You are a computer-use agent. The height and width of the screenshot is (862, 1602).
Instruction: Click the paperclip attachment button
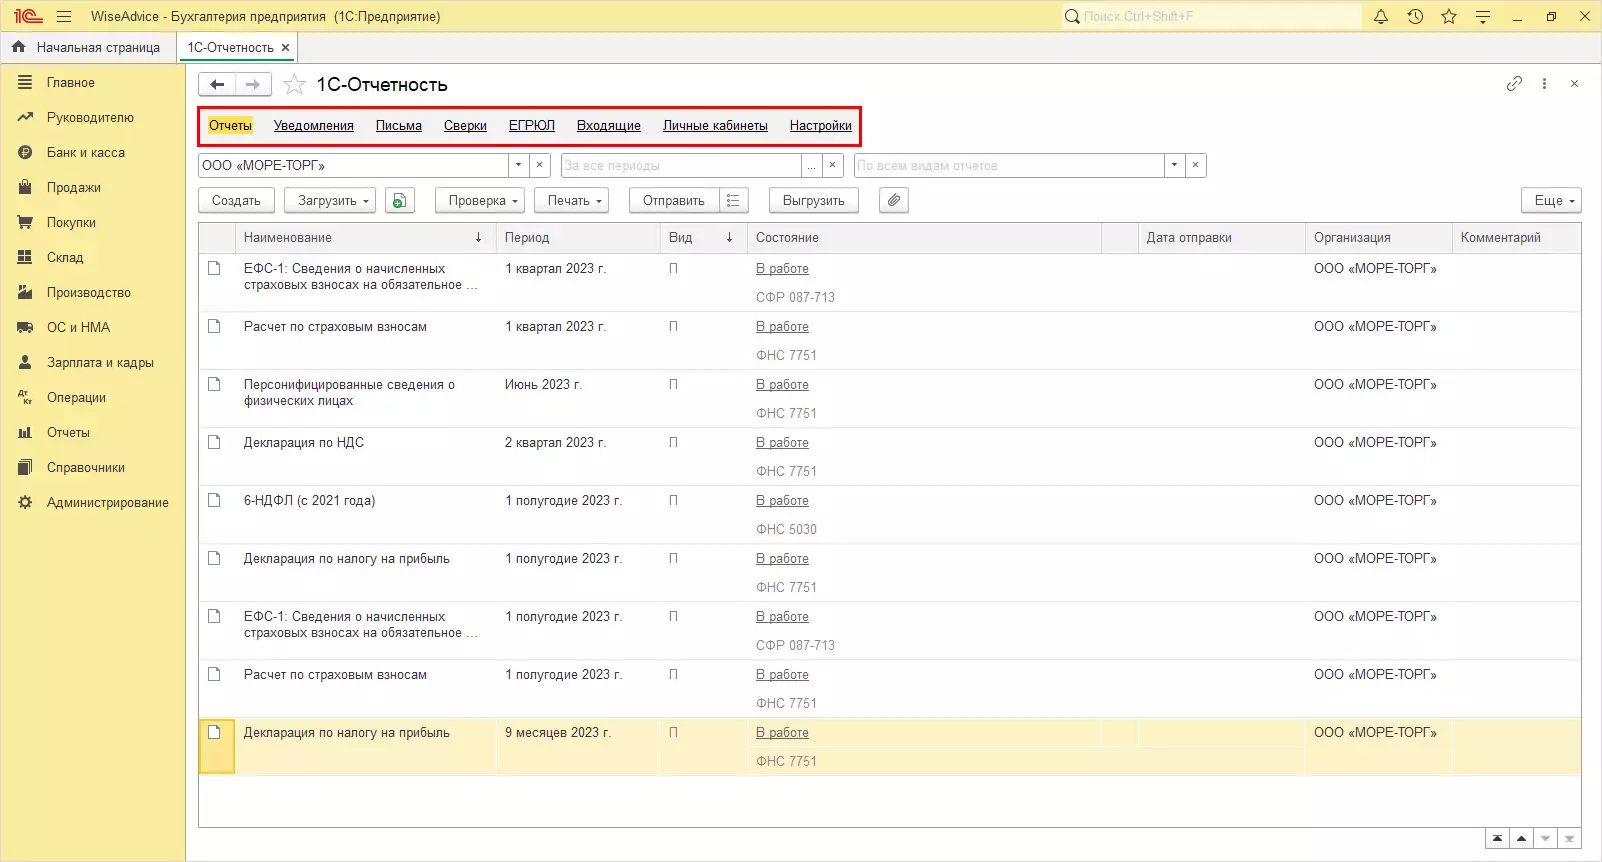pos(894,201)
